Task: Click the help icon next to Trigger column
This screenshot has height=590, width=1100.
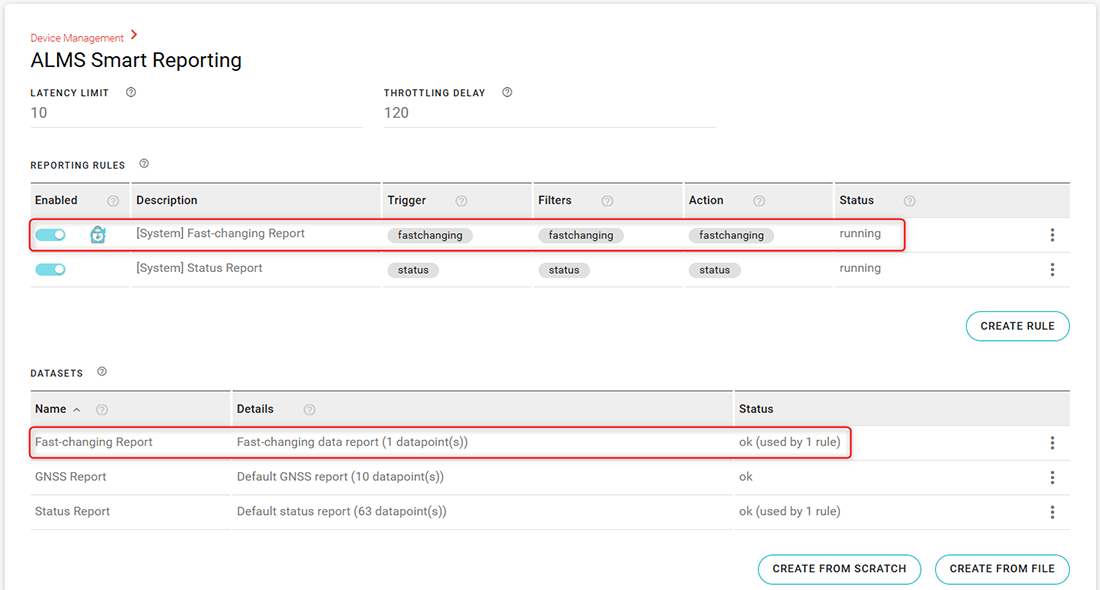Action: (x=461, y=201)
